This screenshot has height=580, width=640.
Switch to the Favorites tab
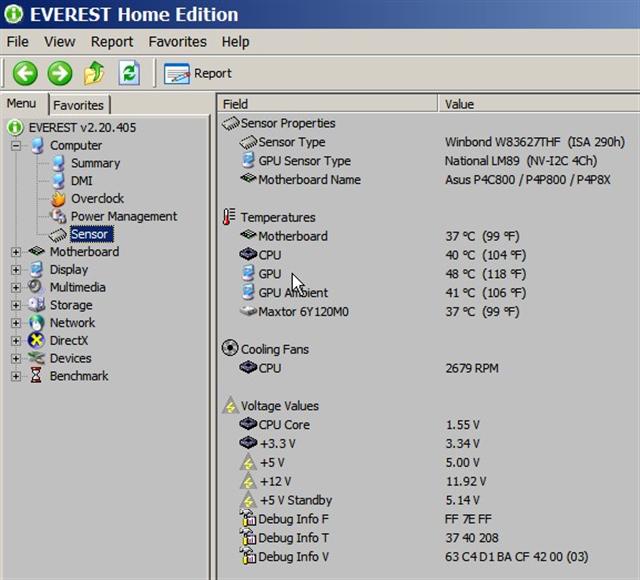[78, 105]
